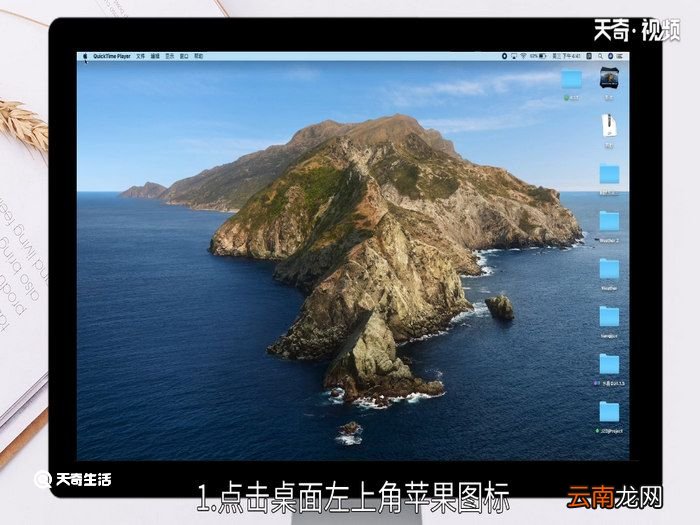Click the battery status icon
Viewport: 700px width, 525px height.
tap(542, 56)
